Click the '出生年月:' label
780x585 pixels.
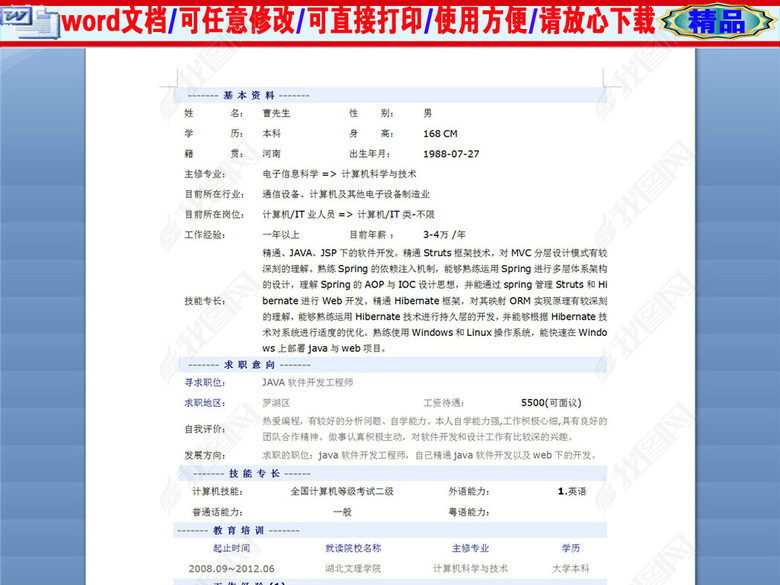click(x=370, y=154)
